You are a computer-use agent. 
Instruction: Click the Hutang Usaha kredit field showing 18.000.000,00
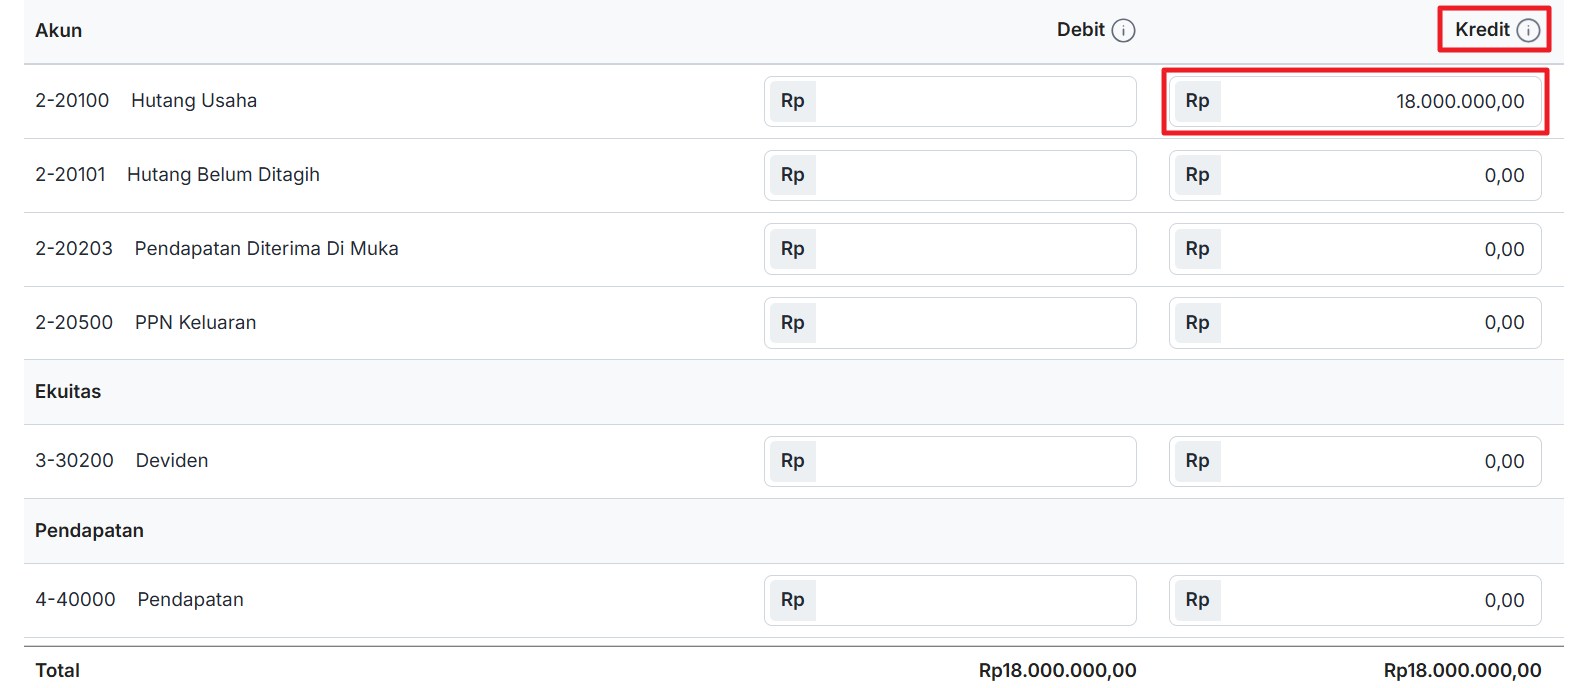(x=1355, y=101)
